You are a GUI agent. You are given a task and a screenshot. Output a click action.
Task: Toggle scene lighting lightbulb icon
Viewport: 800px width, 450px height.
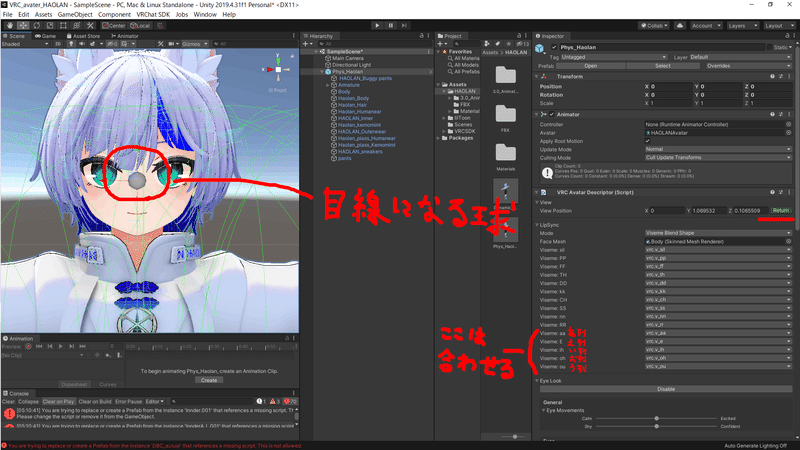71,44
